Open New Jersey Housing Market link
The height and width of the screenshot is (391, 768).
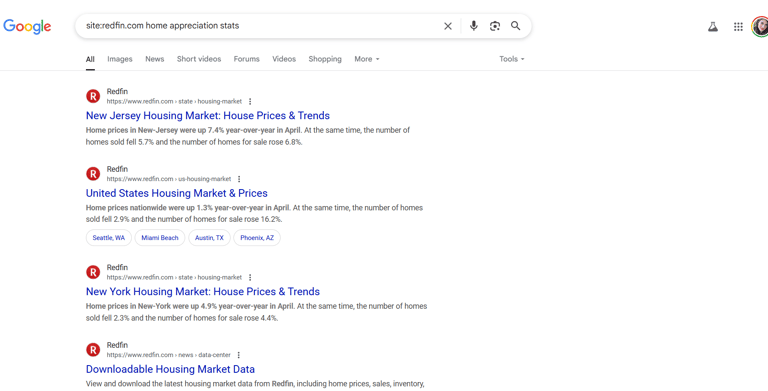208,116
